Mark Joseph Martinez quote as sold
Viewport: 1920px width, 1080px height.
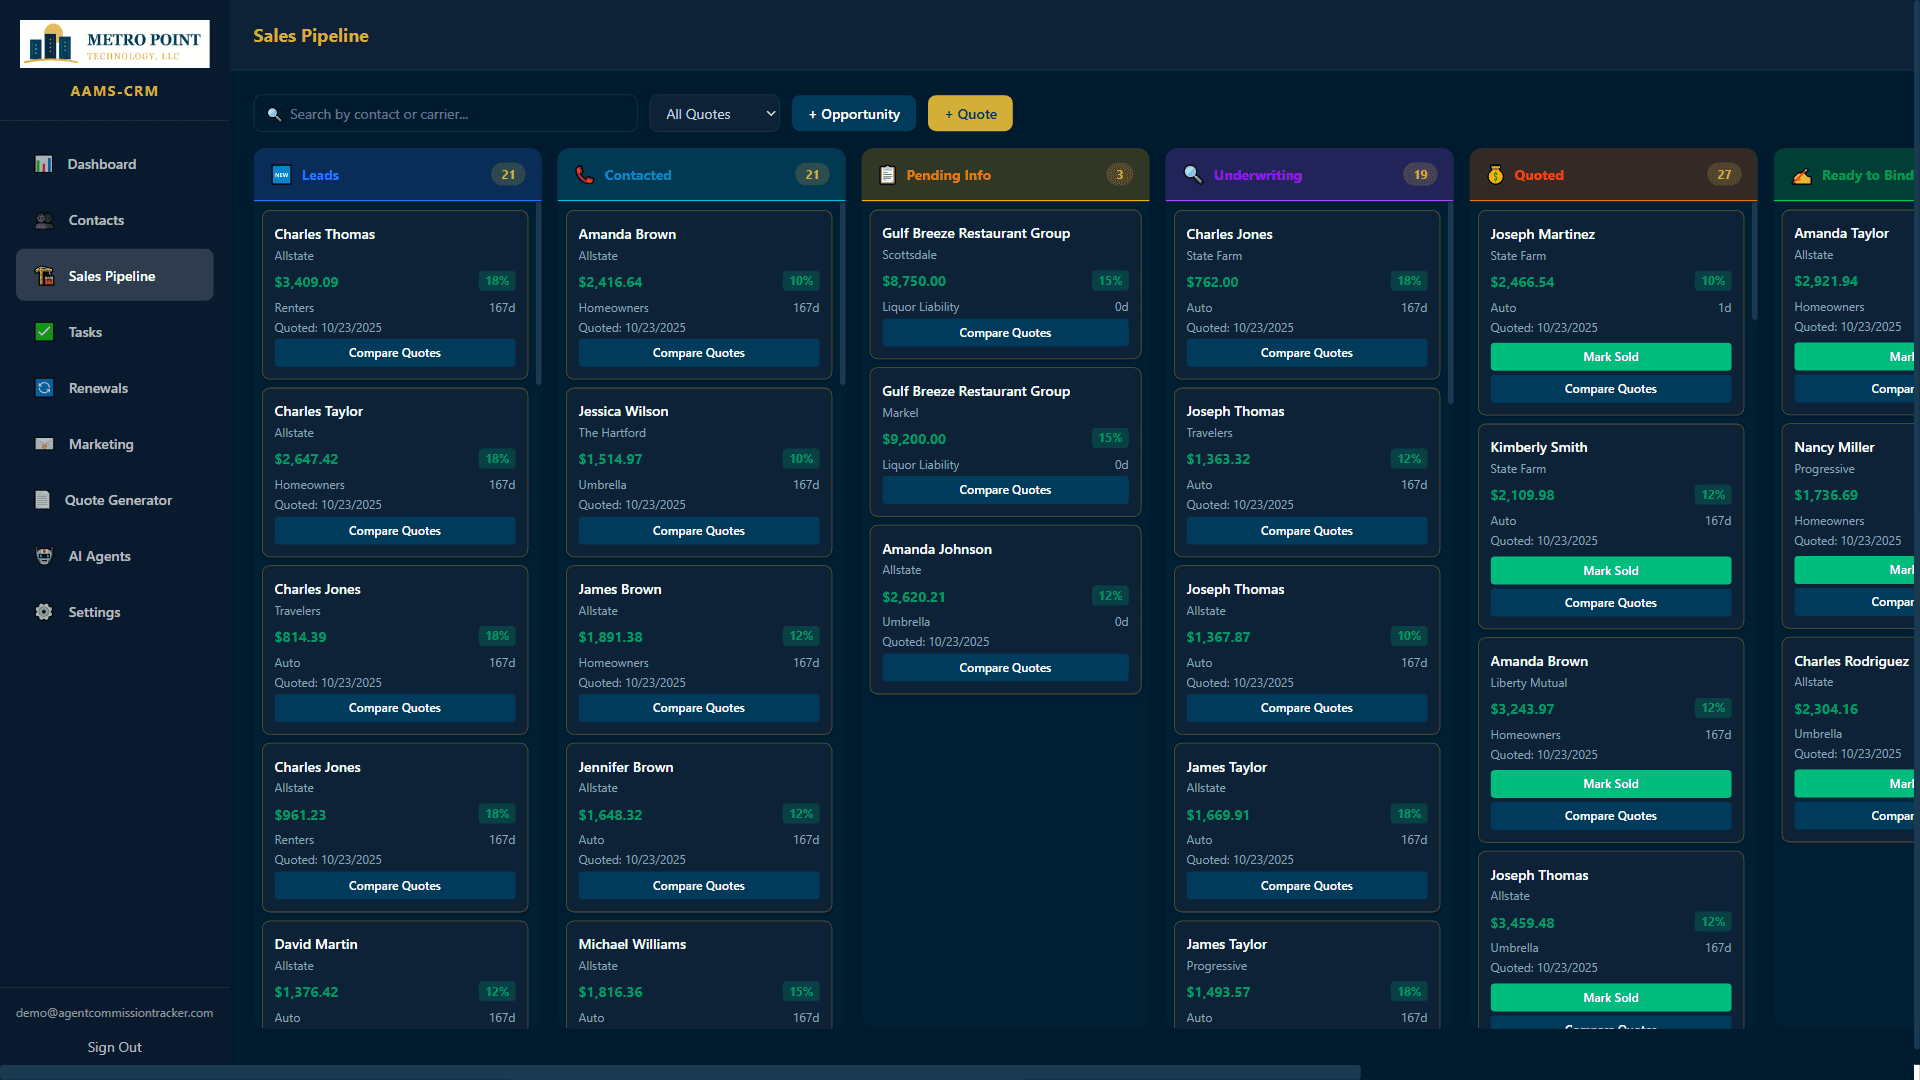pos(1610,357)
